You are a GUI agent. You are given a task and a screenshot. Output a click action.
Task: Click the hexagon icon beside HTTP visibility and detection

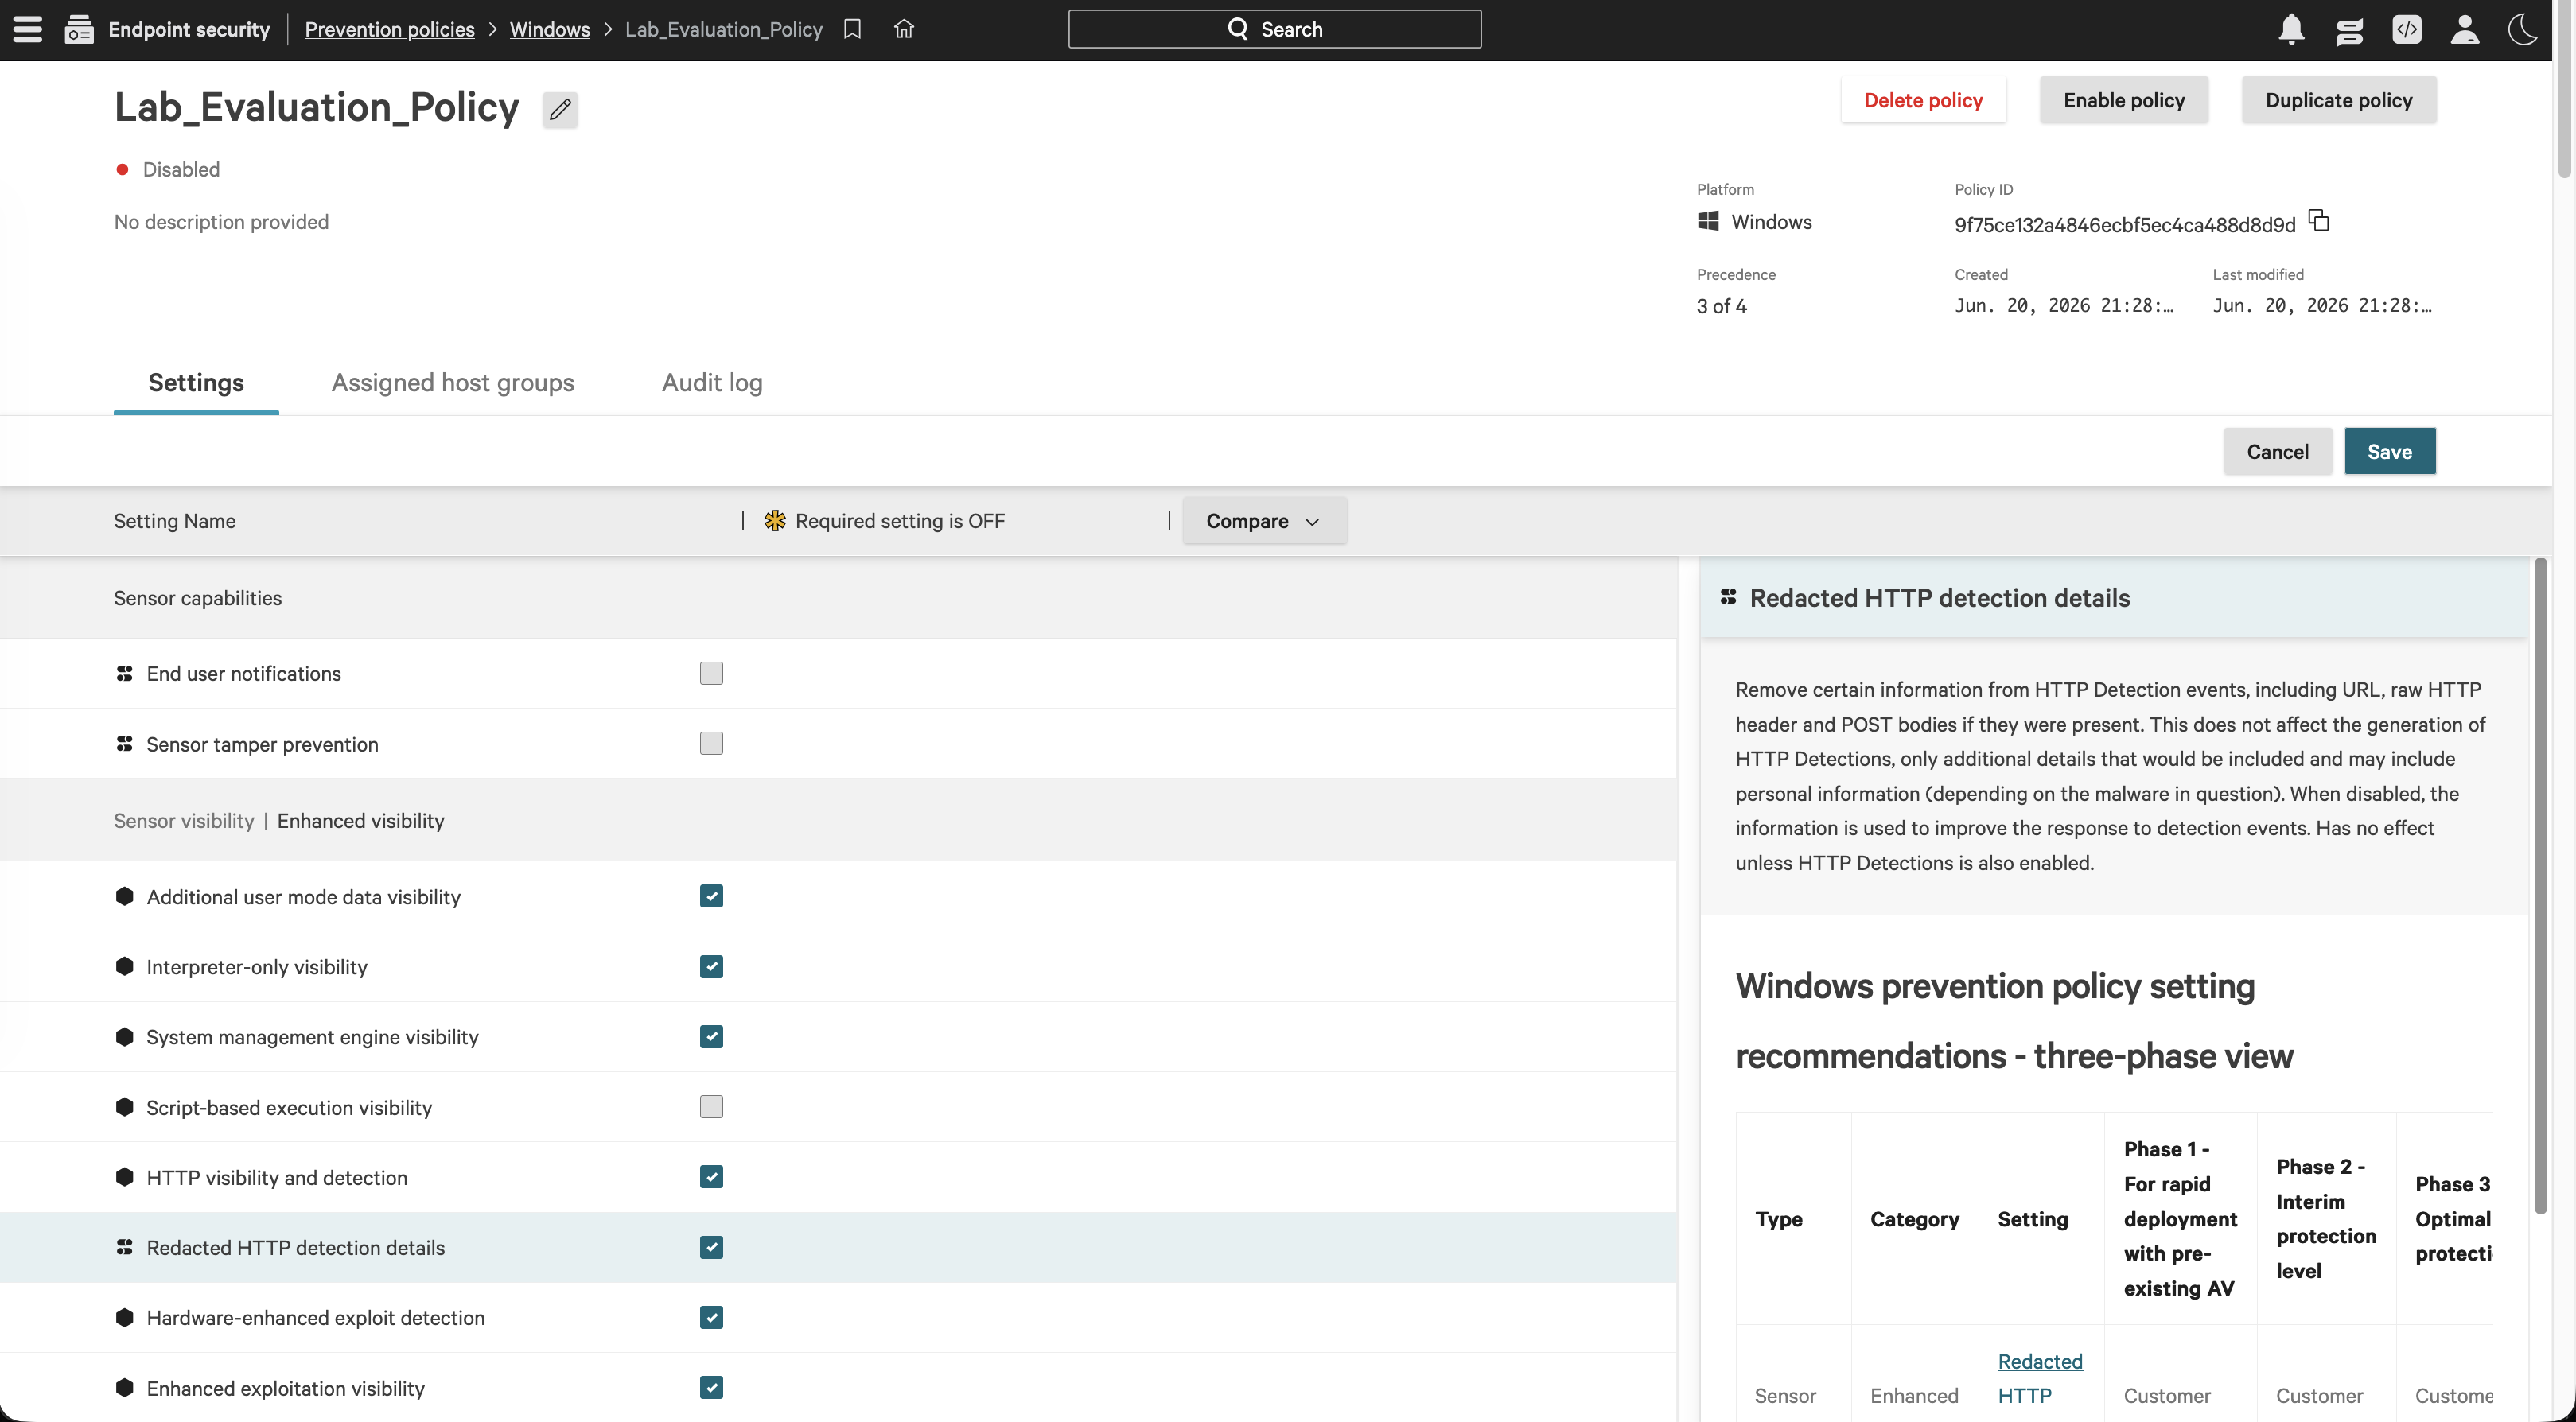pos(124,1177)
